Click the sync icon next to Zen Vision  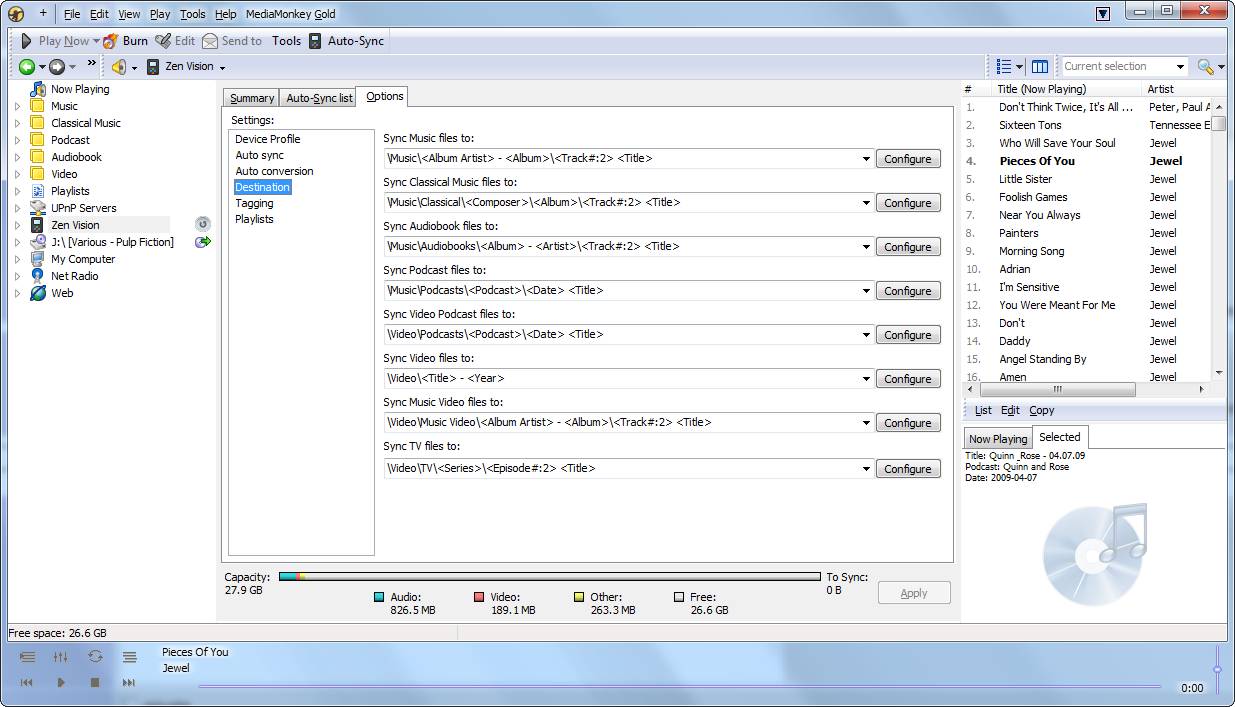[203, 225]
